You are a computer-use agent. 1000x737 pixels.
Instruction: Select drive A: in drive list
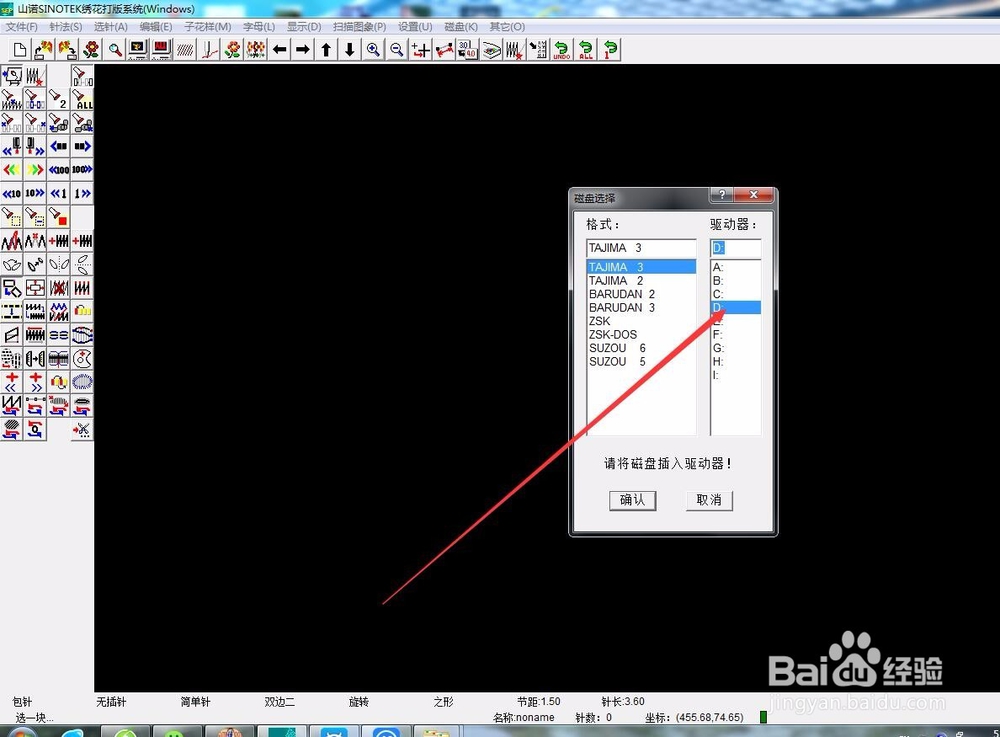click(x=735, y=267)
